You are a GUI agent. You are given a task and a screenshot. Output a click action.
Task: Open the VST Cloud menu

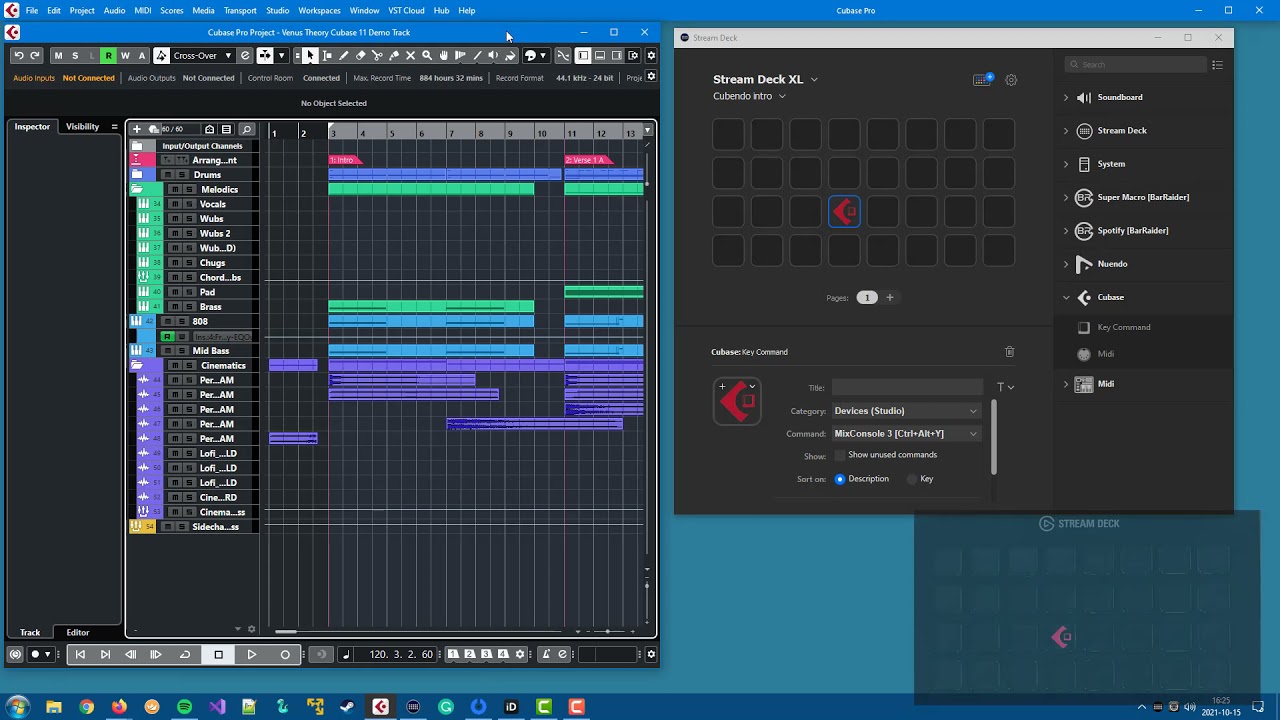pyautogui.click(x=406, y=10)
